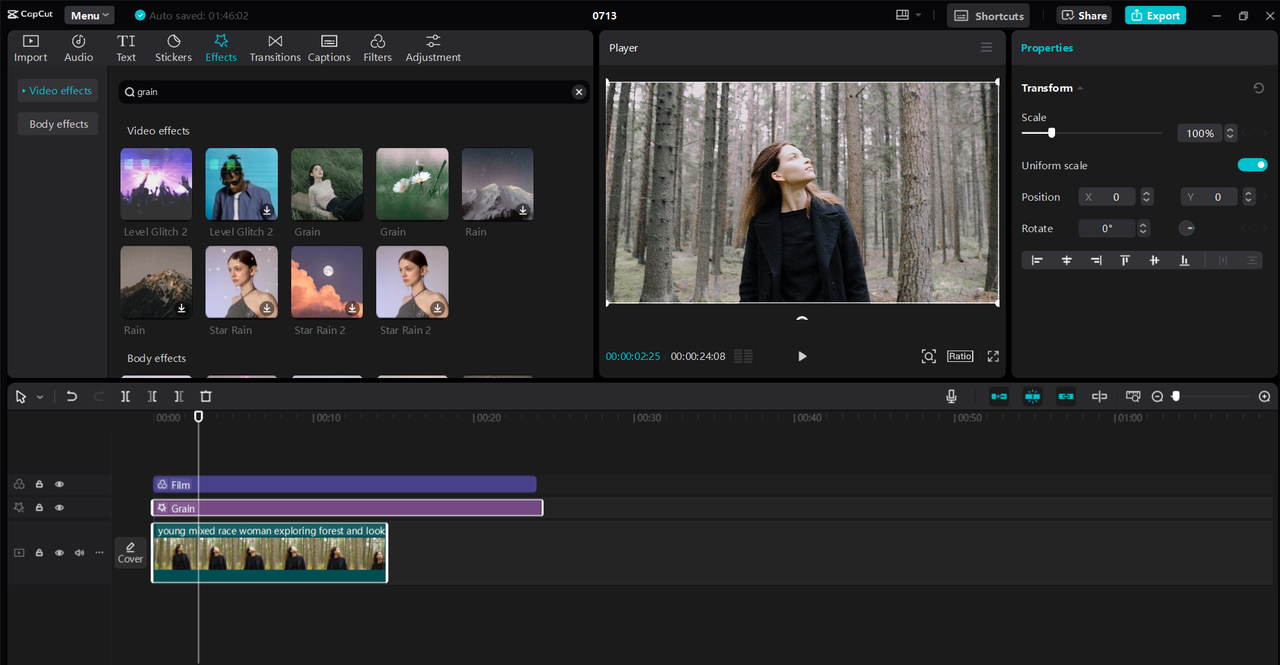Toggle clip linkage in timeline
Viewport: 1280px width, 665px height.
(x=1066, y=396)
